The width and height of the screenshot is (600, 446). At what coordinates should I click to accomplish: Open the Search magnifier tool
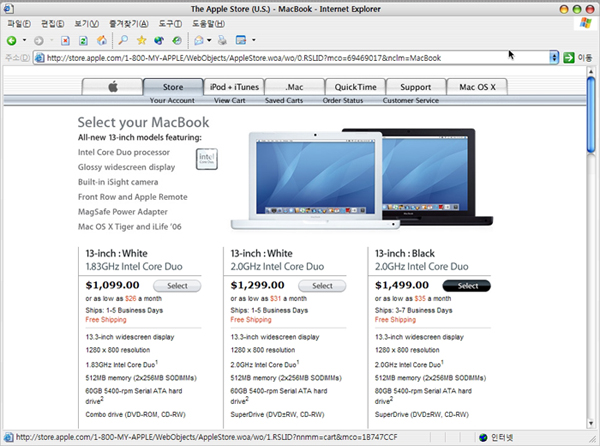pos(123,40)
